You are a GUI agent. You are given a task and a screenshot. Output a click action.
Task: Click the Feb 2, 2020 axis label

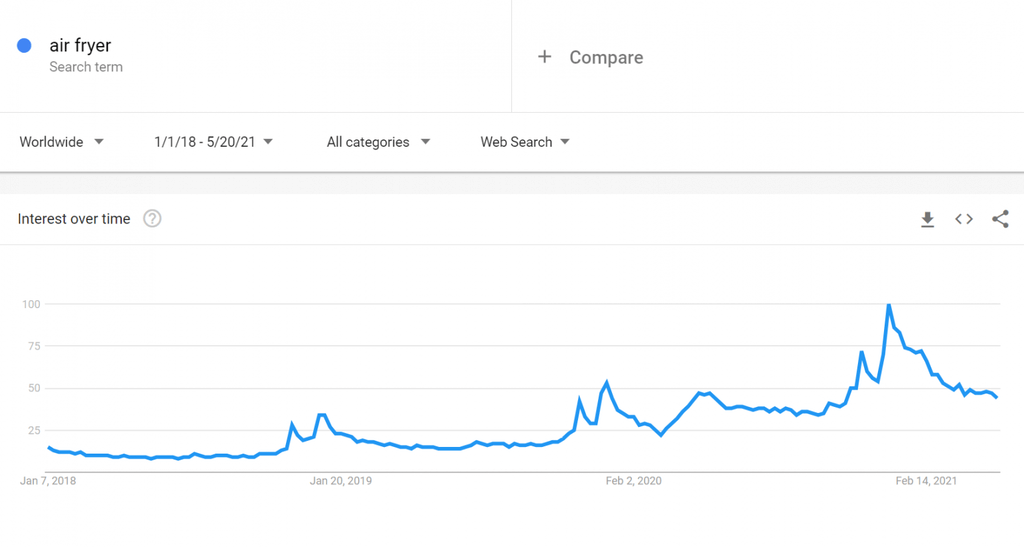633,481
